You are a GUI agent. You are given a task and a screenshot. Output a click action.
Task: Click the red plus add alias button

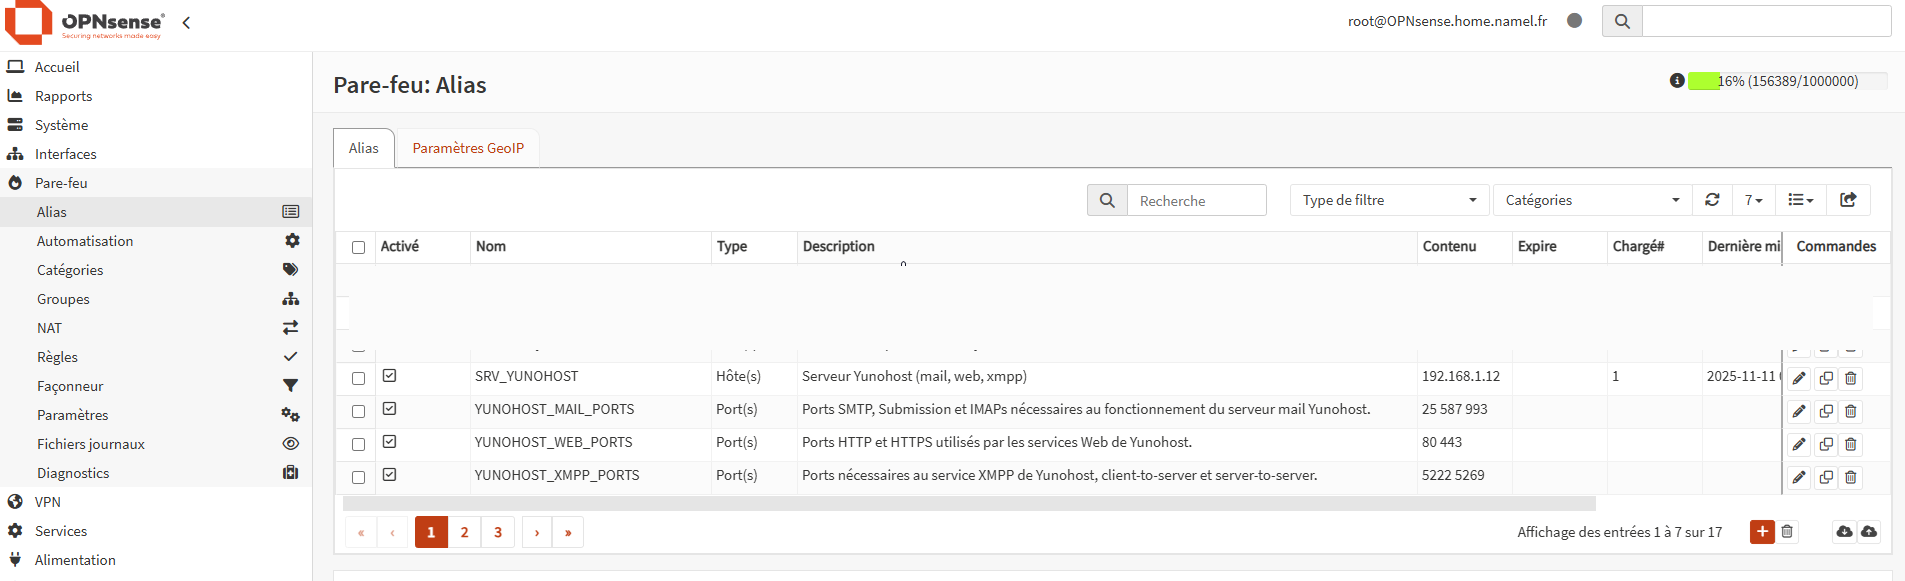pyautogui.click(x=1761, y=532)
